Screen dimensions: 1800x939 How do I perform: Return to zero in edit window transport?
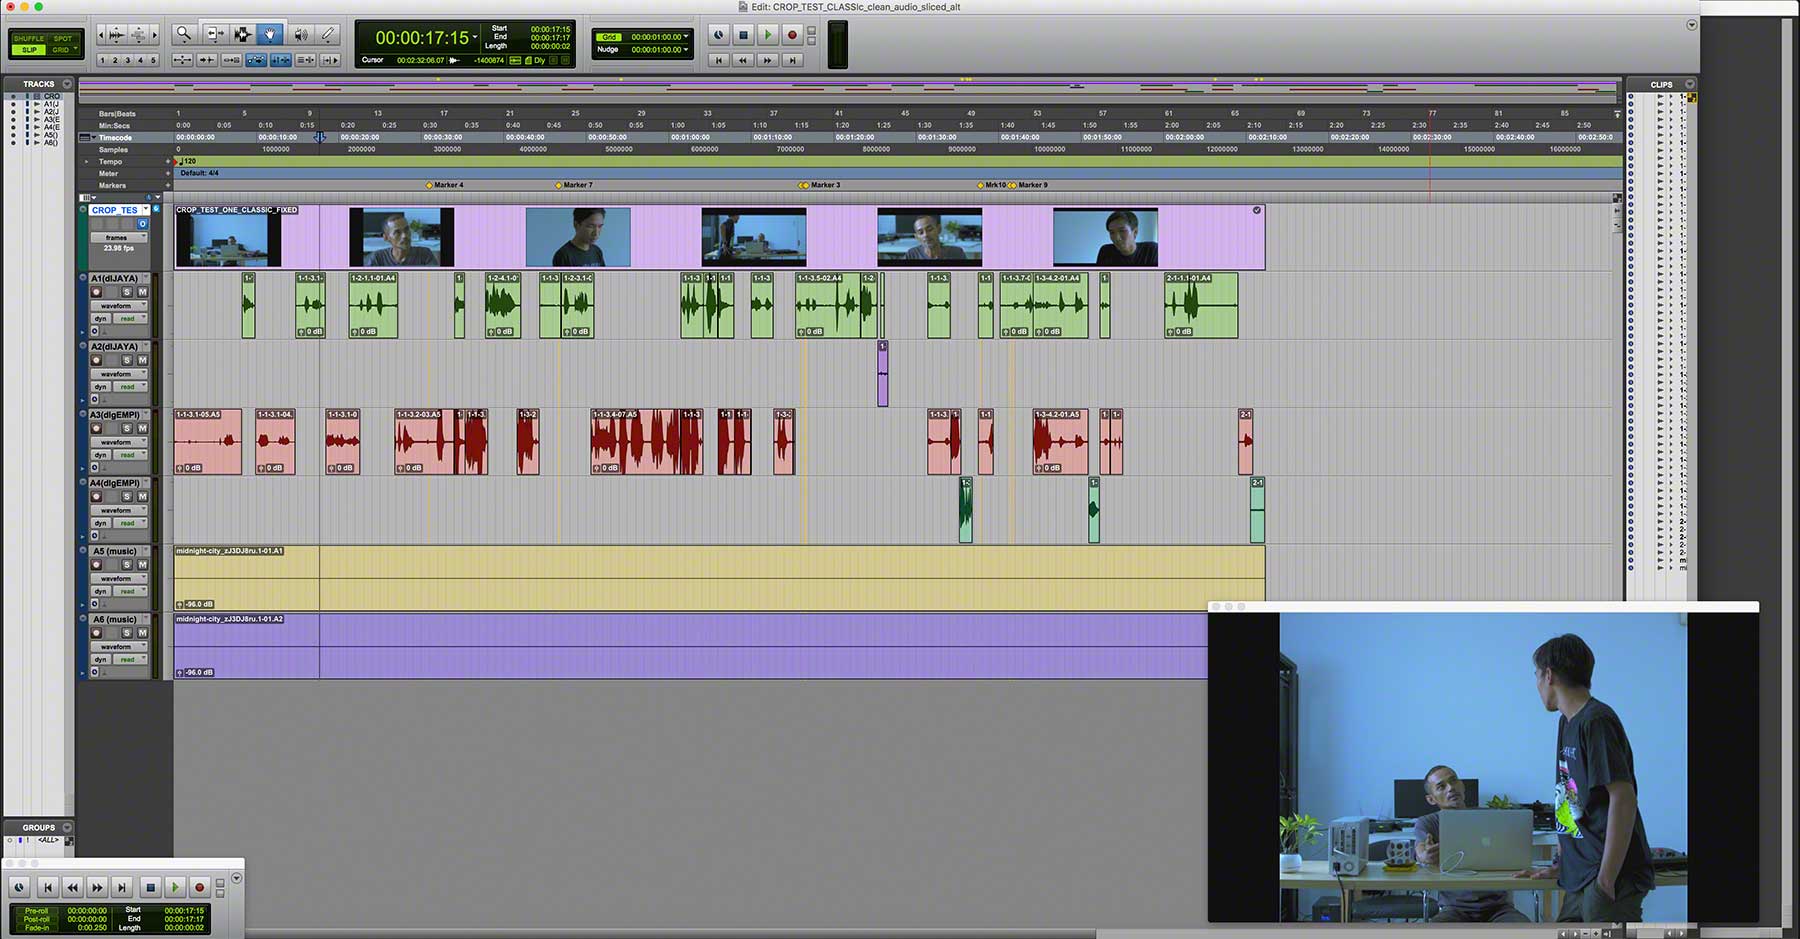[x=718, y=60]
